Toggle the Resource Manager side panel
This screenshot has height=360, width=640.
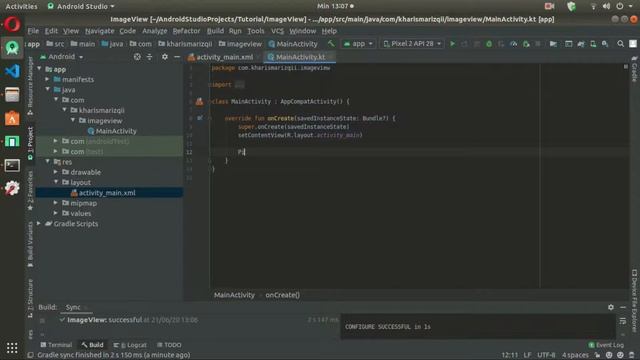30,86
